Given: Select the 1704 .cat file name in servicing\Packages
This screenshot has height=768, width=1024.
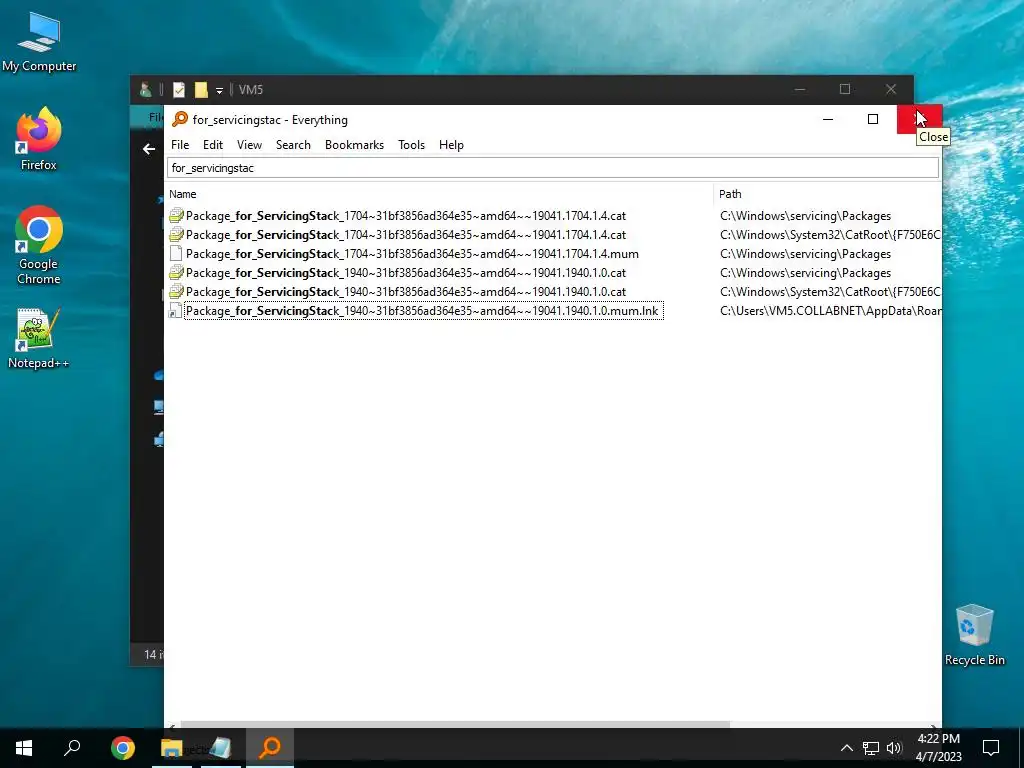Looking at the screenshot, I should (406, 216).
